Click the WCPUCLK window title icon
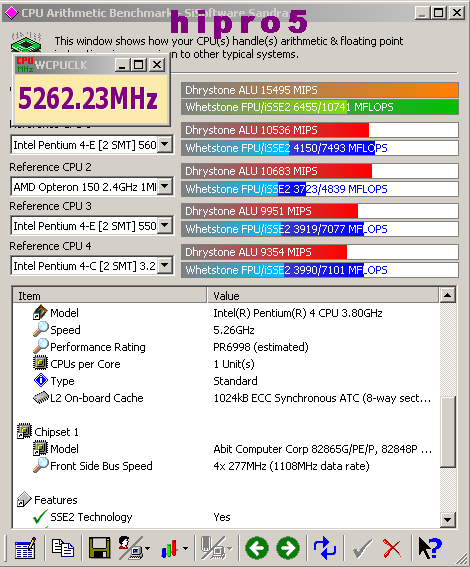Image resolution: width=470 pixels, height=567 pixels. click(x=25, y=64)
